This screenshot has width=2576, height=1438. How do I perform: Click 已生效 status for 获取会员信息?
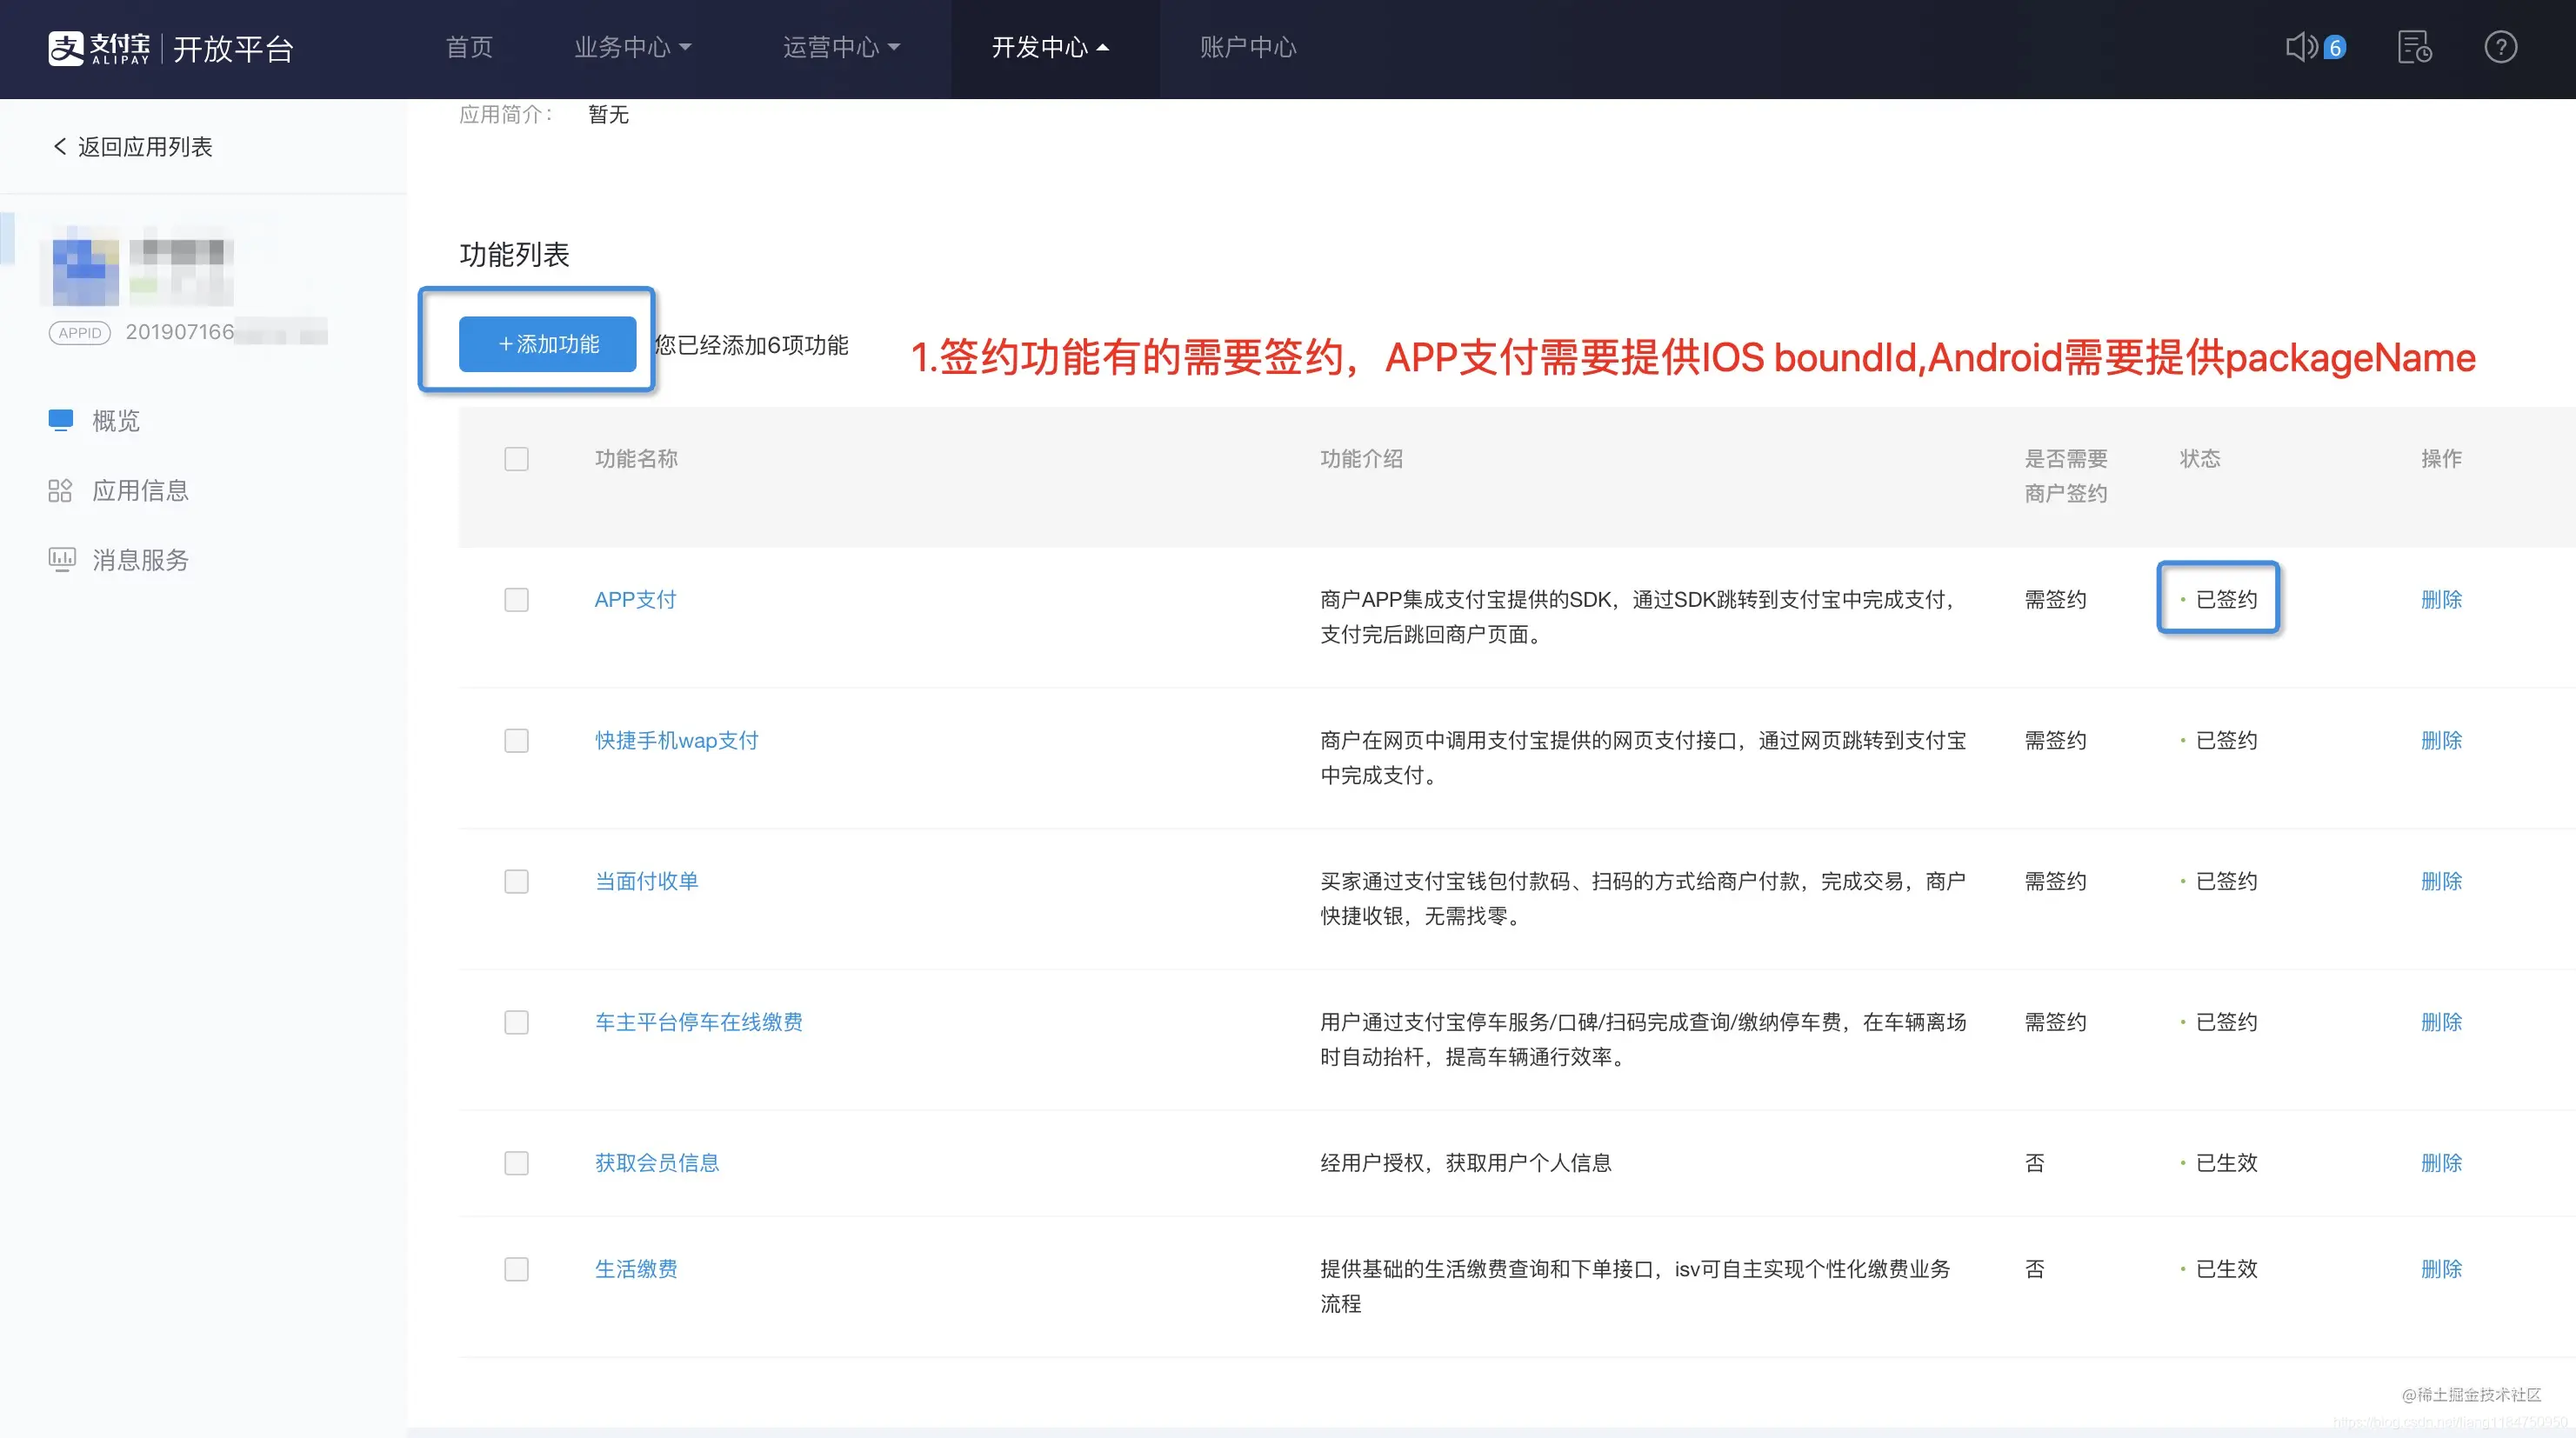pyautogui.click(x=2226, y=1164)
